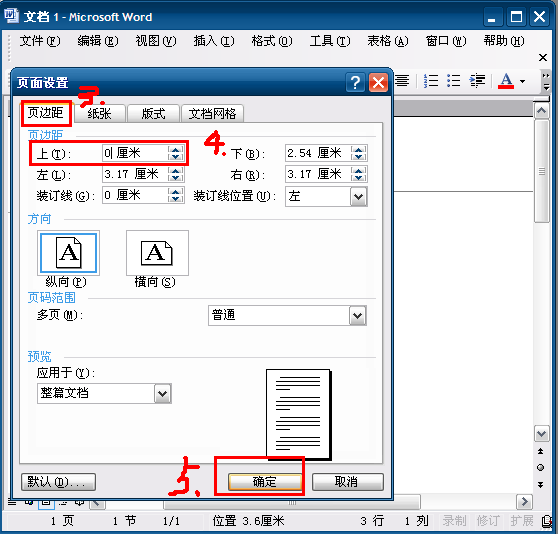Switch to the 纸张 tab
Image resolution: width=558 pixels, height=534 pixels.
click(100, 114)
